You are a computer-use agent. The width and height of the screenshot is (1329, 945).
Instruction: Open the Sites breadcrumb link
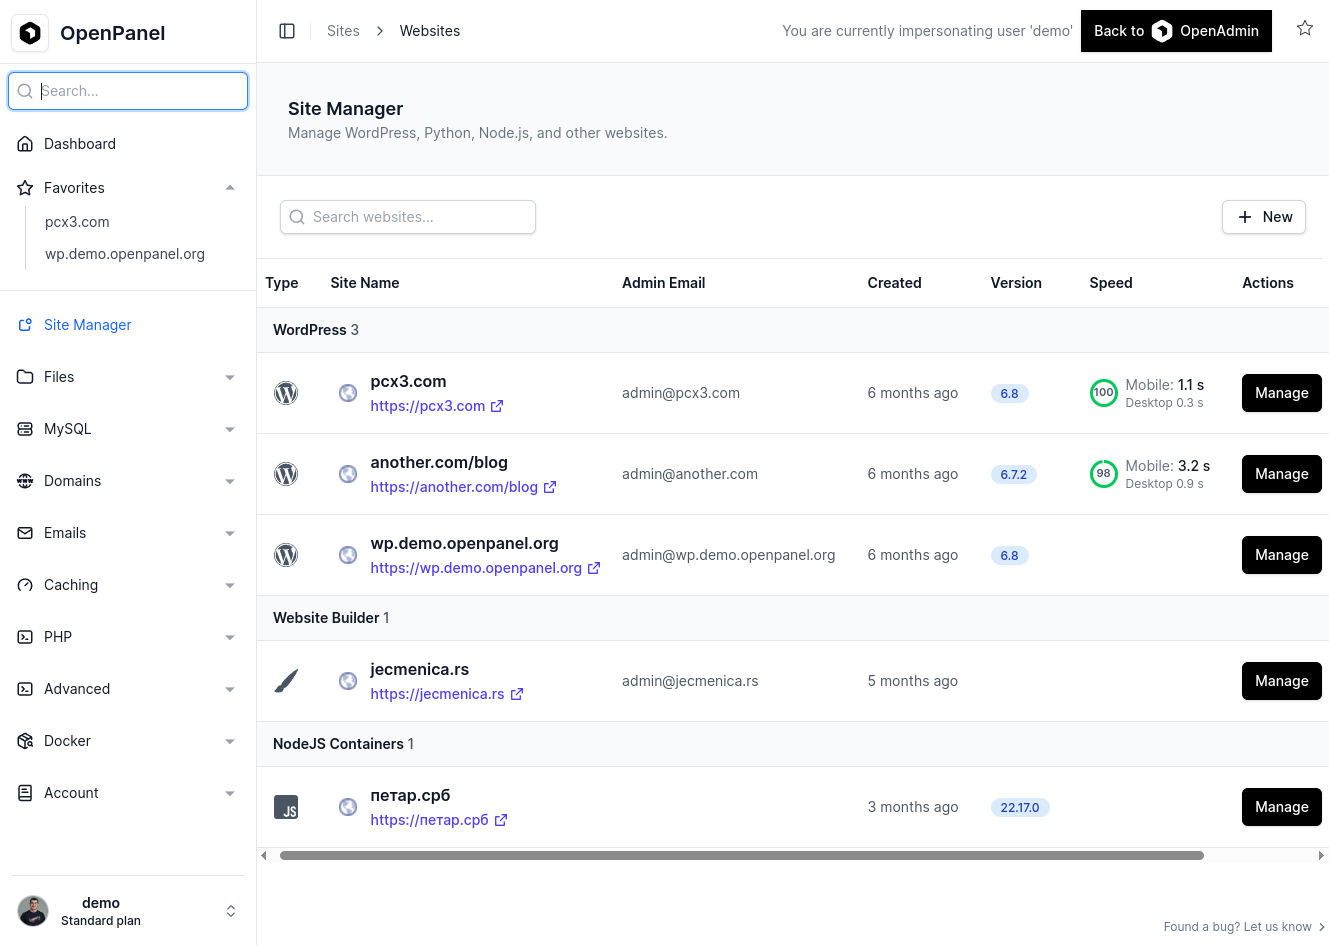point(343,30)
